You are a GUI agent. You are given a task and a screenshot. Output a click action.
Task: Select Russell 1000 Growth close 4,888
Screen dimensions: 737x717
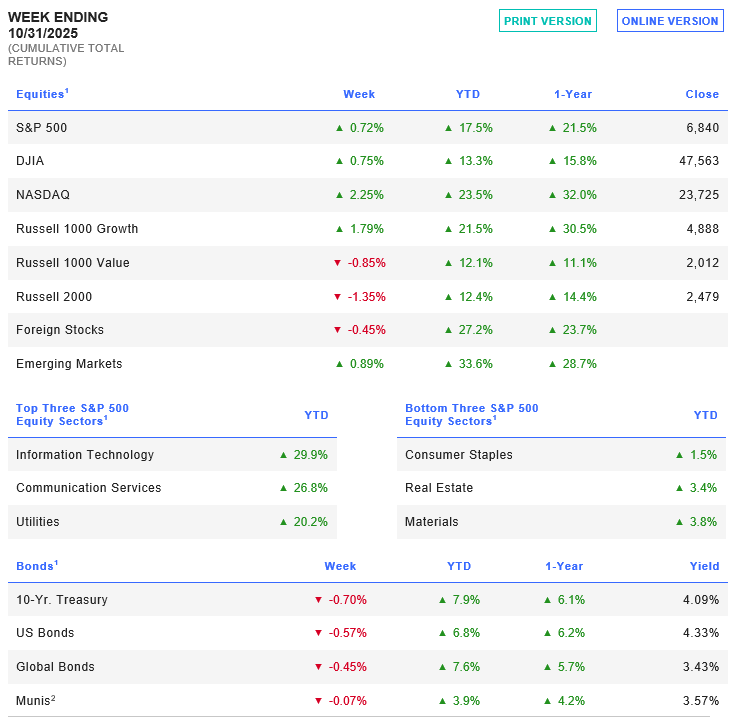point(702,228)
